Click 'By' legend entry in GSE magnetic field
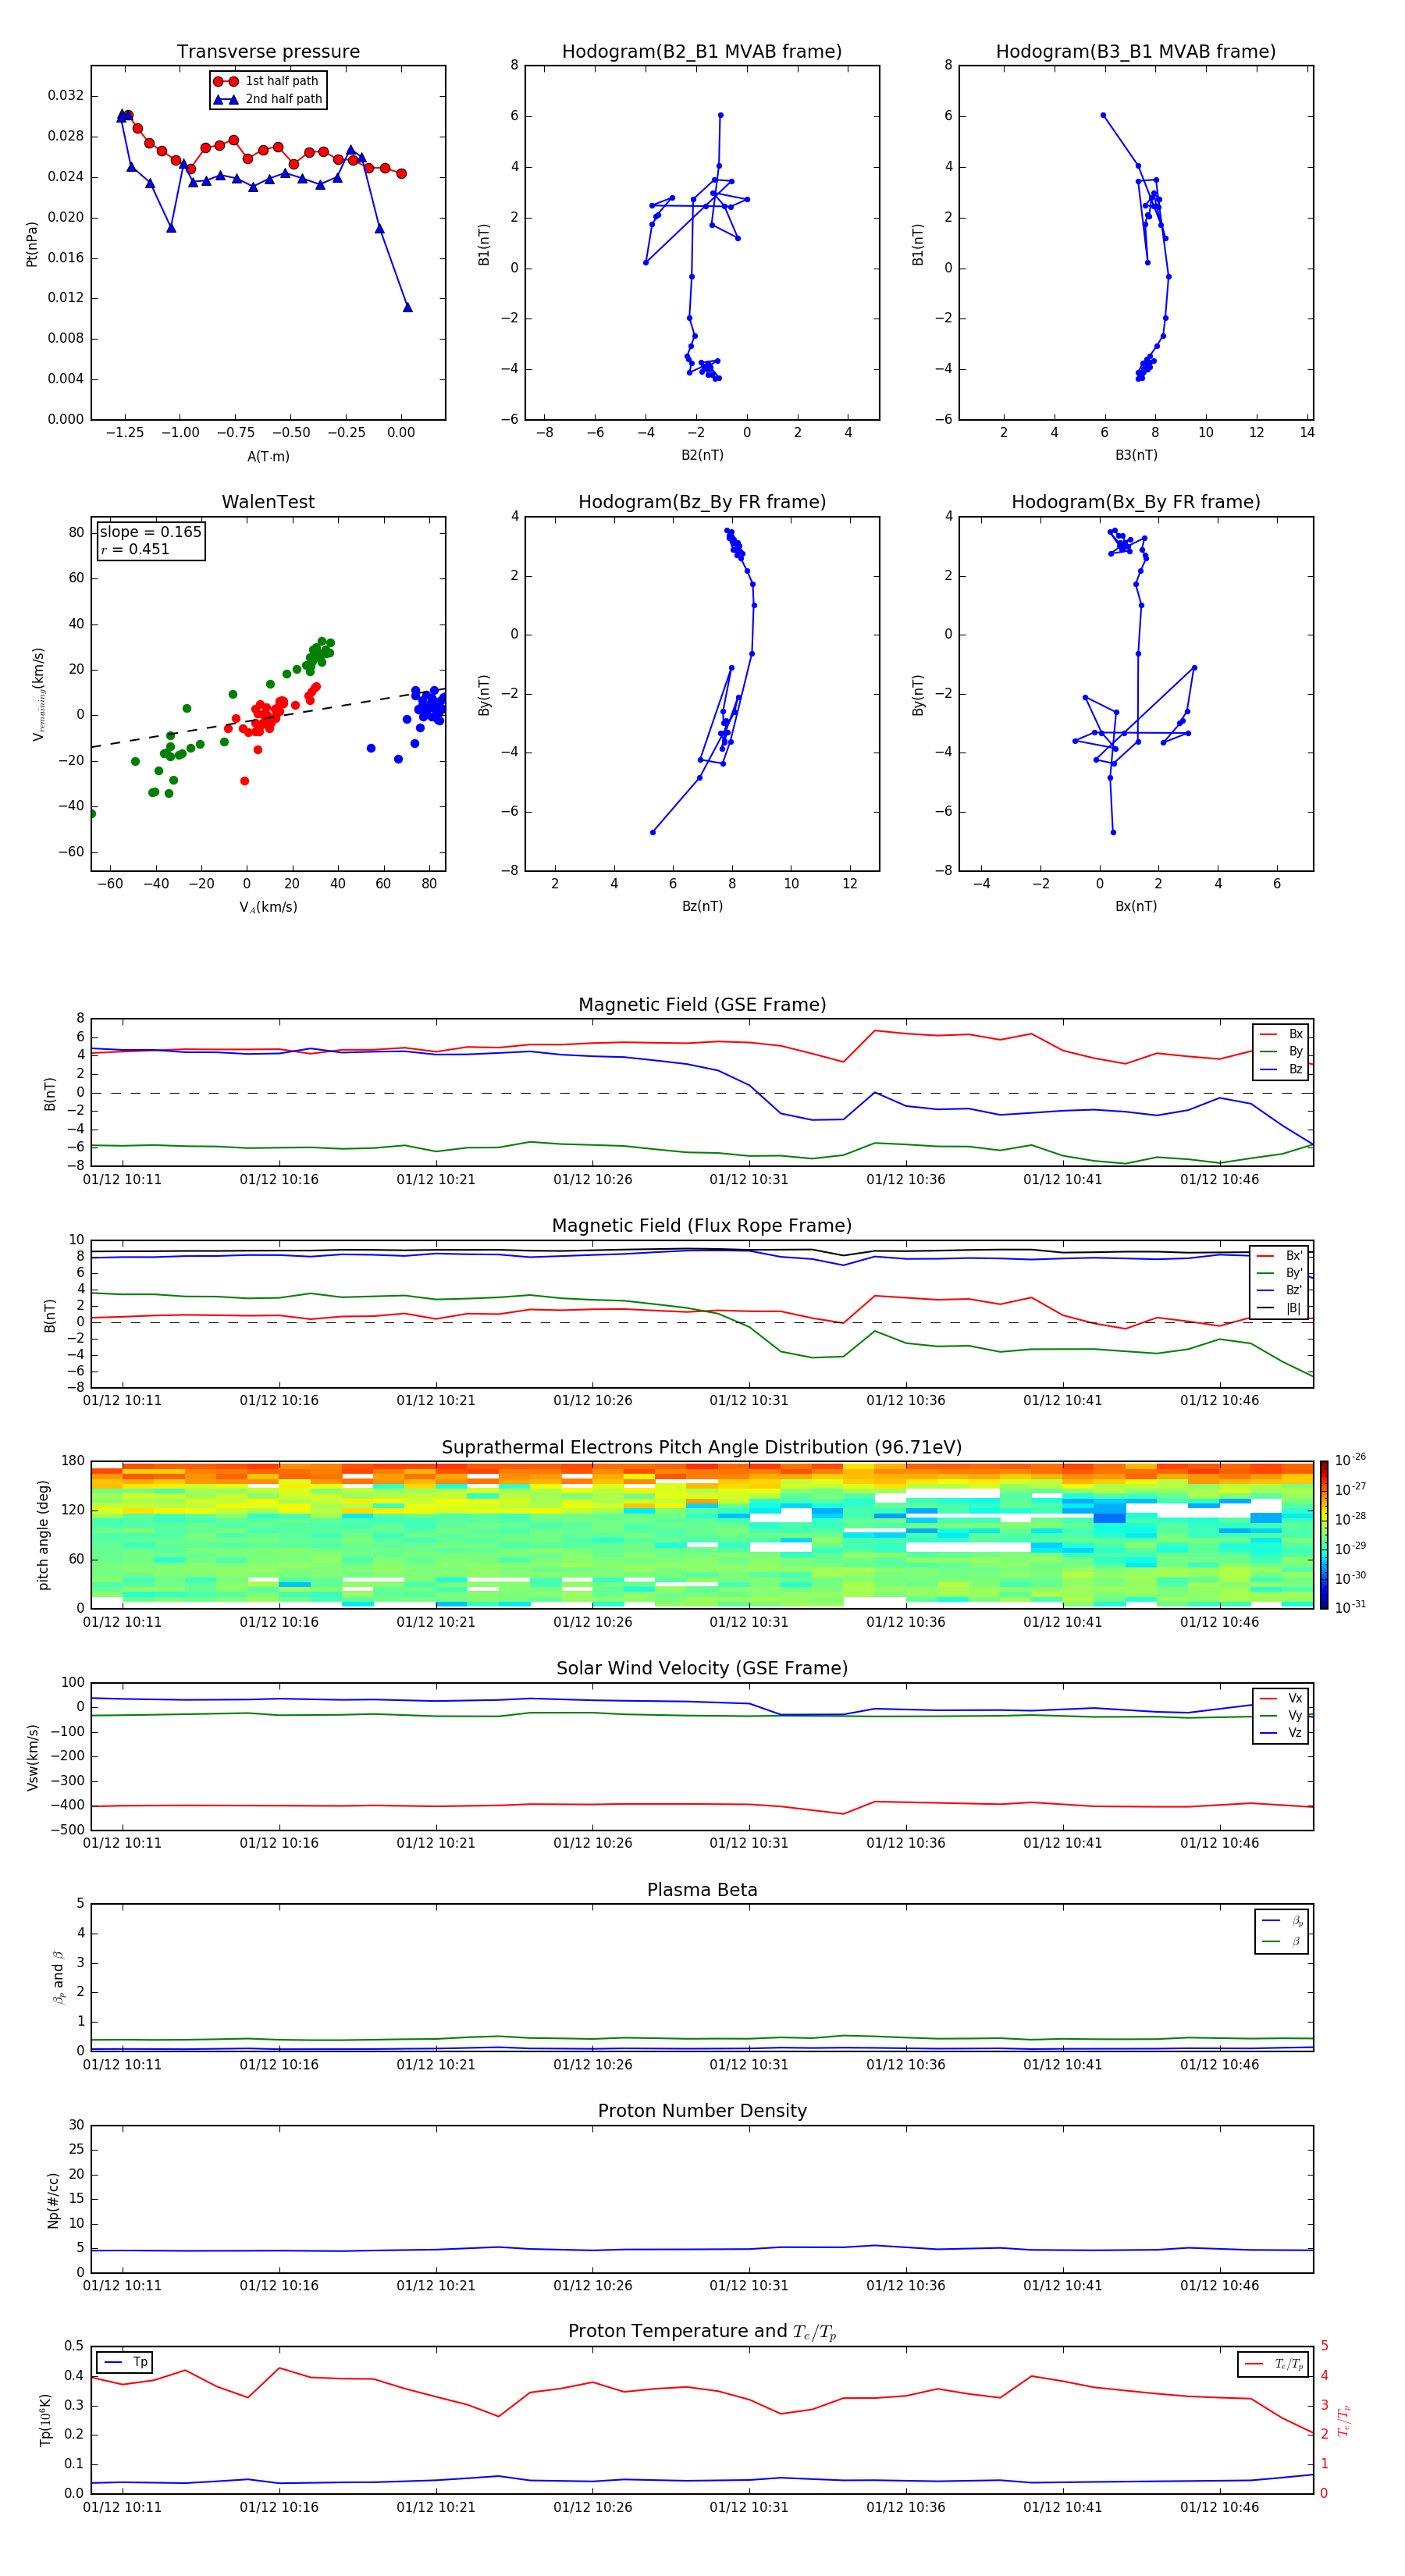Image resolution: width=1405 pixels, height=2576 pixels. point(1282,1052)
